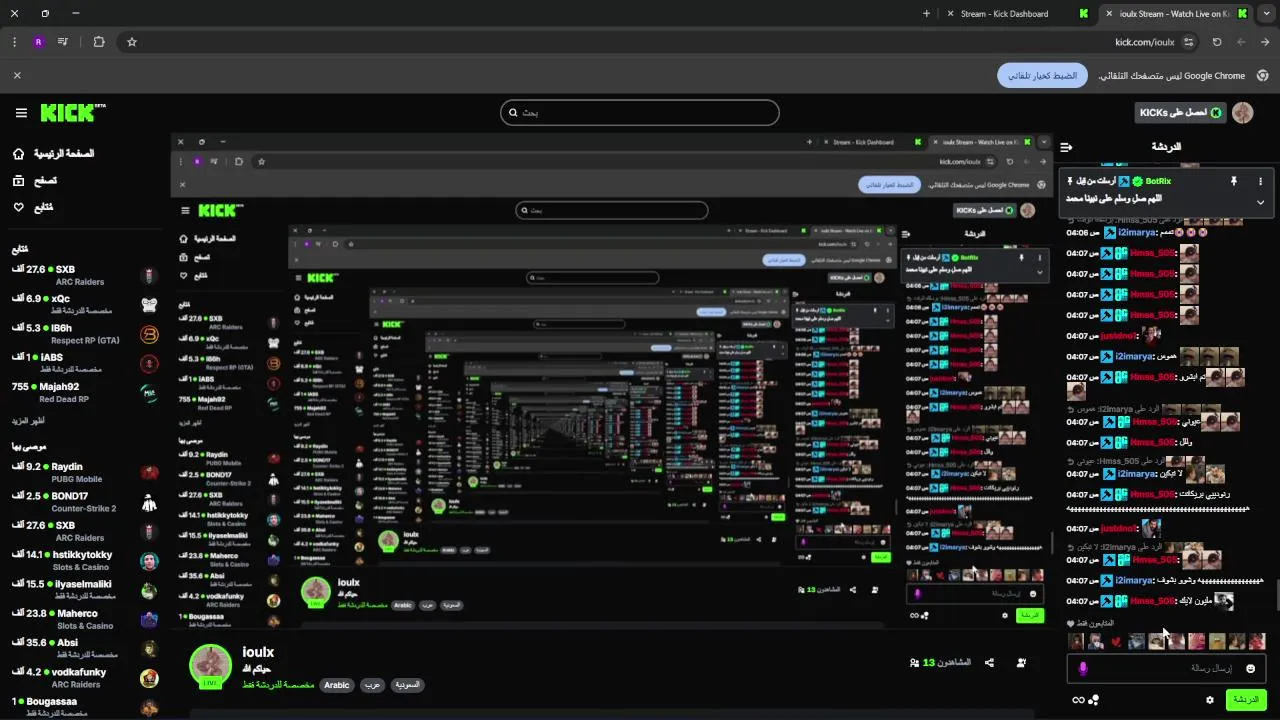Open the user profile avatar menu
The width and height of the screenshot is (1280, 720).
pyautogui.click(x=1243, y=113)
